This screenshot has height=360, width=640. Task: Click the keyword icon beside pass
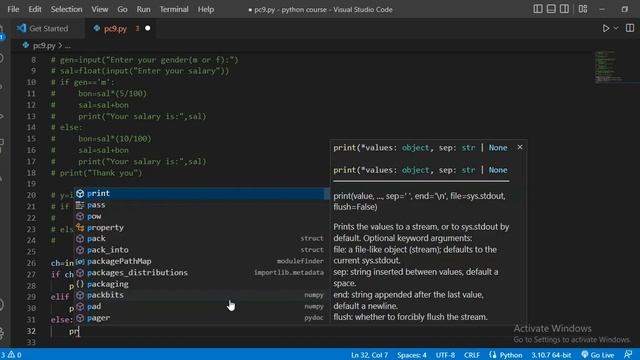(80, 205)
